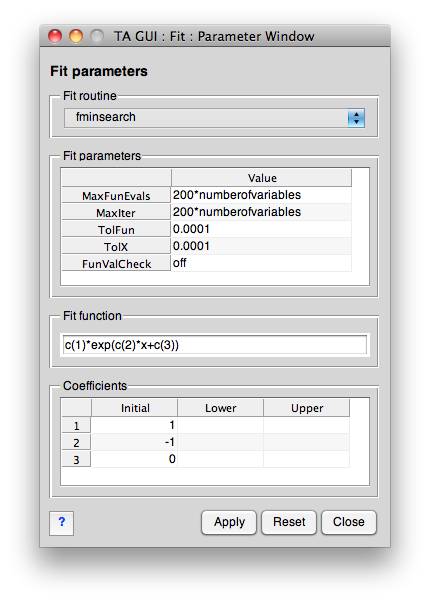Select Initial value cell for coefficient 2

pos(134,442)
